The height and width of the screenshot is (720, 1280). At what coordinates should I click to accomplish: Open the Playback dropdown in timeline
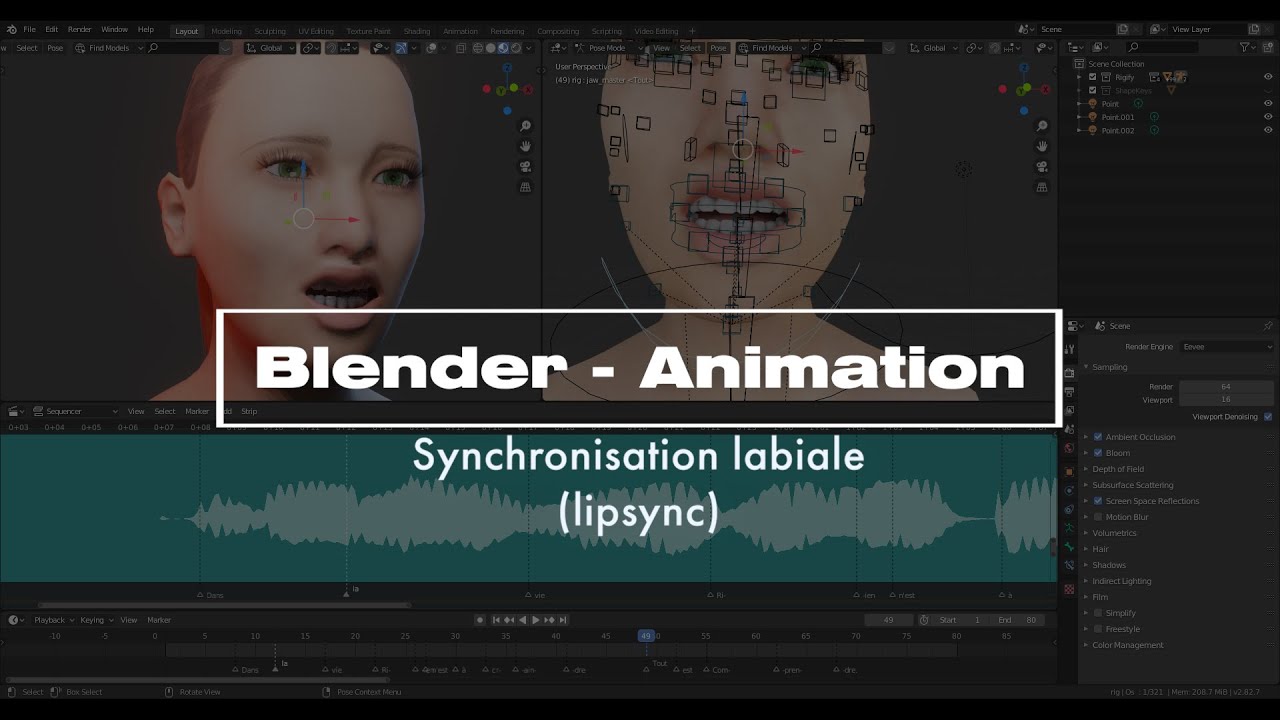[x=53, y=620]
